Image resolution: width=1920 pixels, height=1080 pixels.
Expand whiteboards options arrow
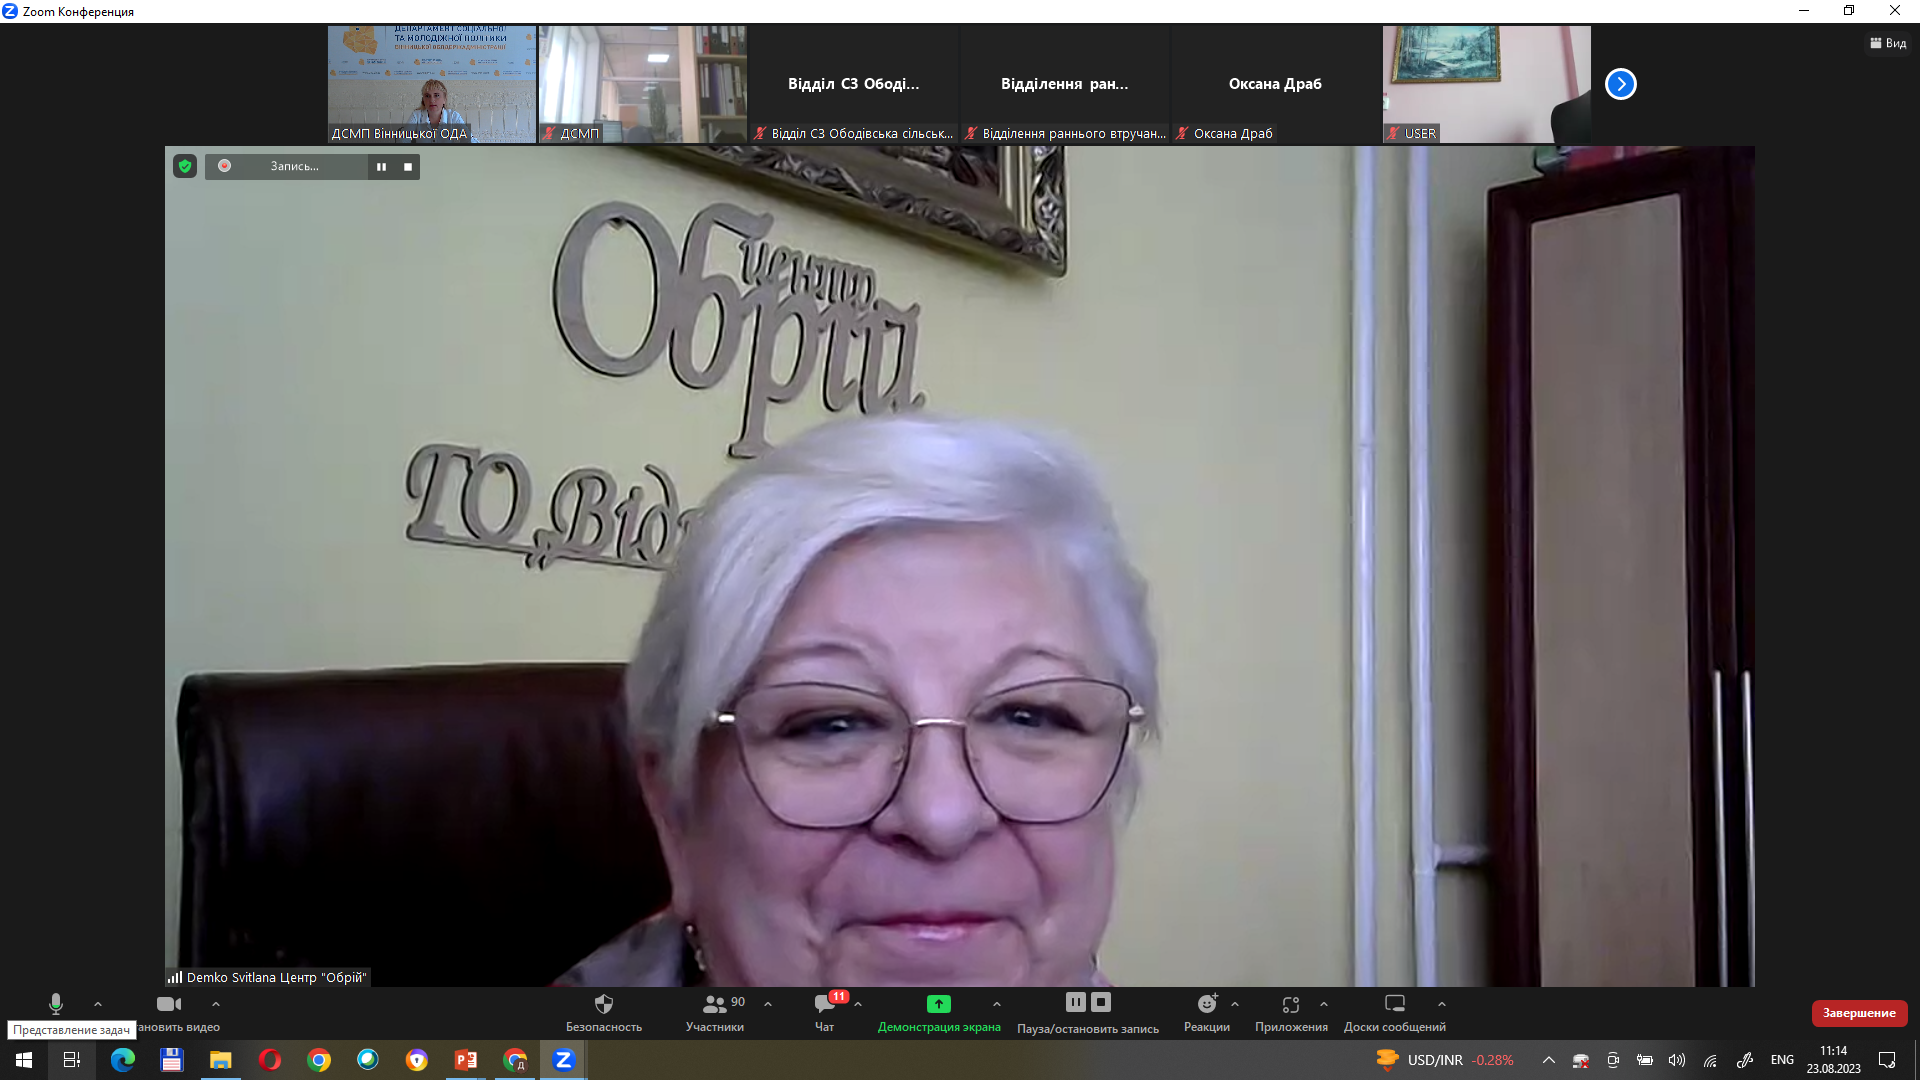click(x=1442, y=1004)
